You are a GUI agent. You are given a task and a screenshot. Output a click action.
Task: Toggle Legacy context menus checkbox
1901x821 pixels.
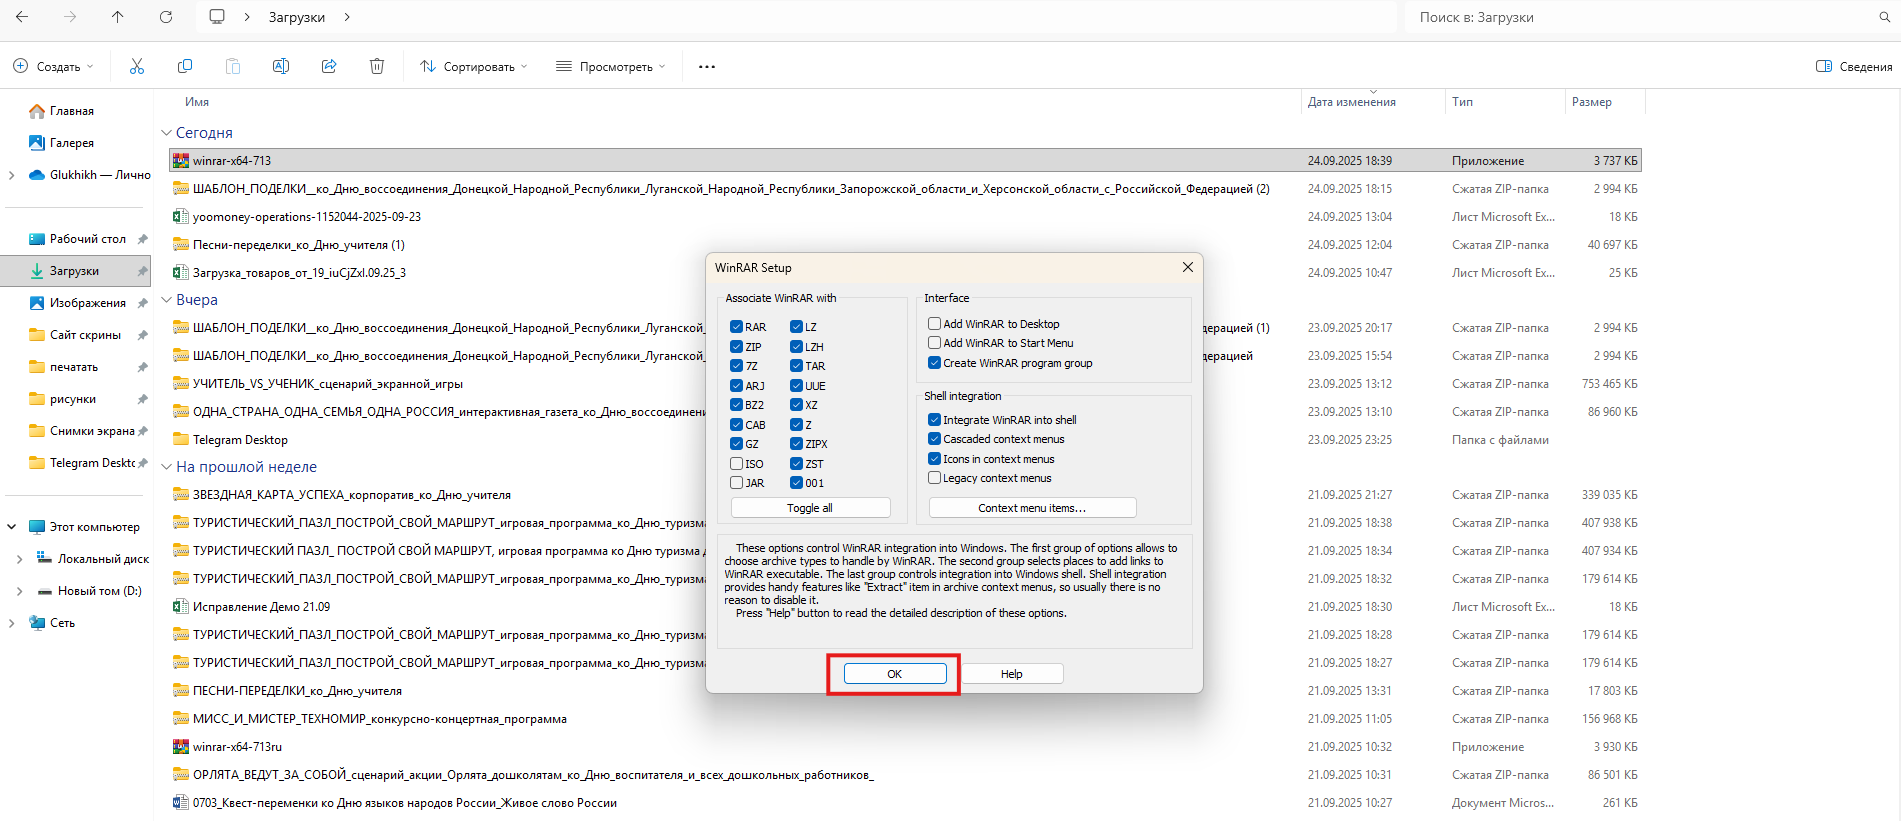pos(935,478)
